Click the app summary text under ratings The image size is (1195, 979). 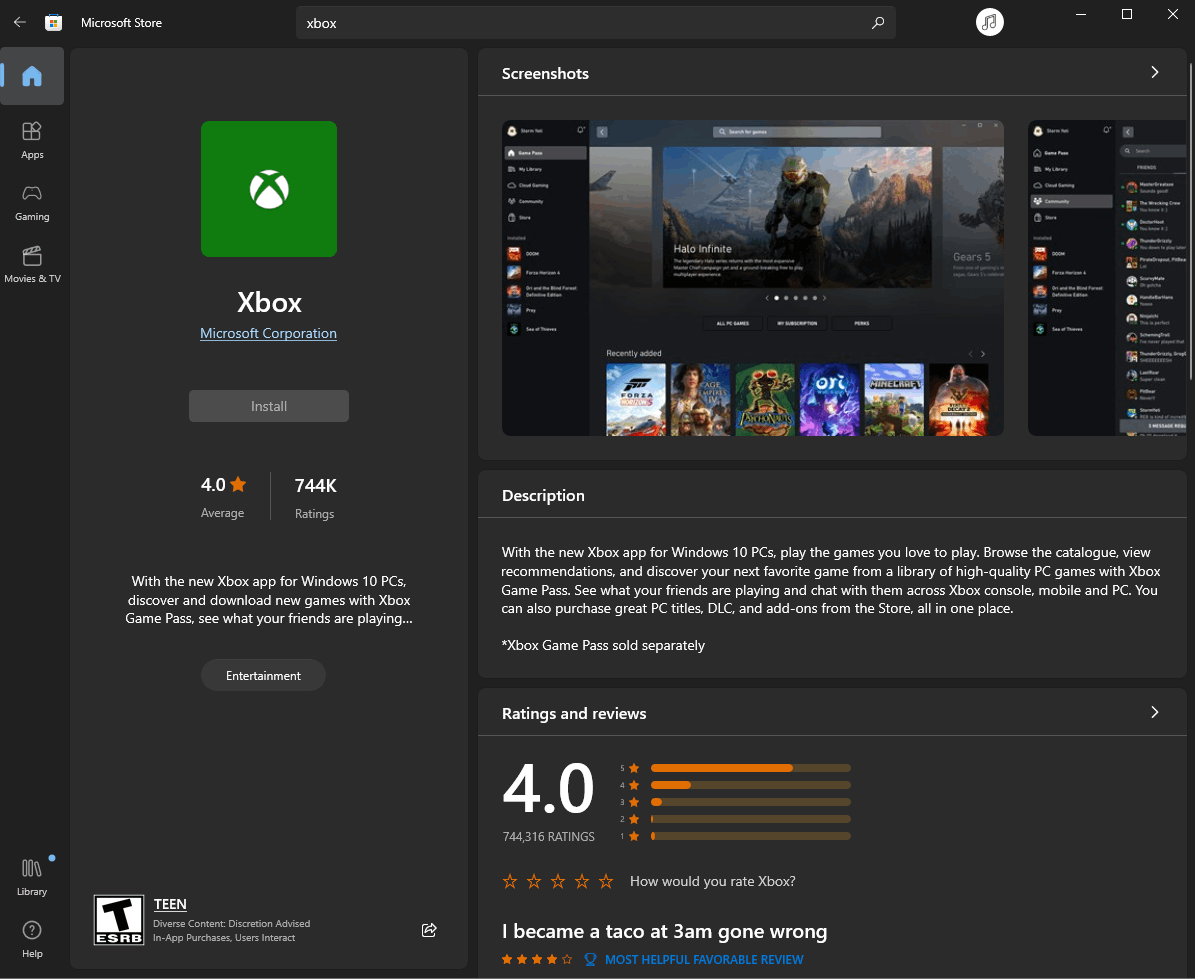(269, 600)
